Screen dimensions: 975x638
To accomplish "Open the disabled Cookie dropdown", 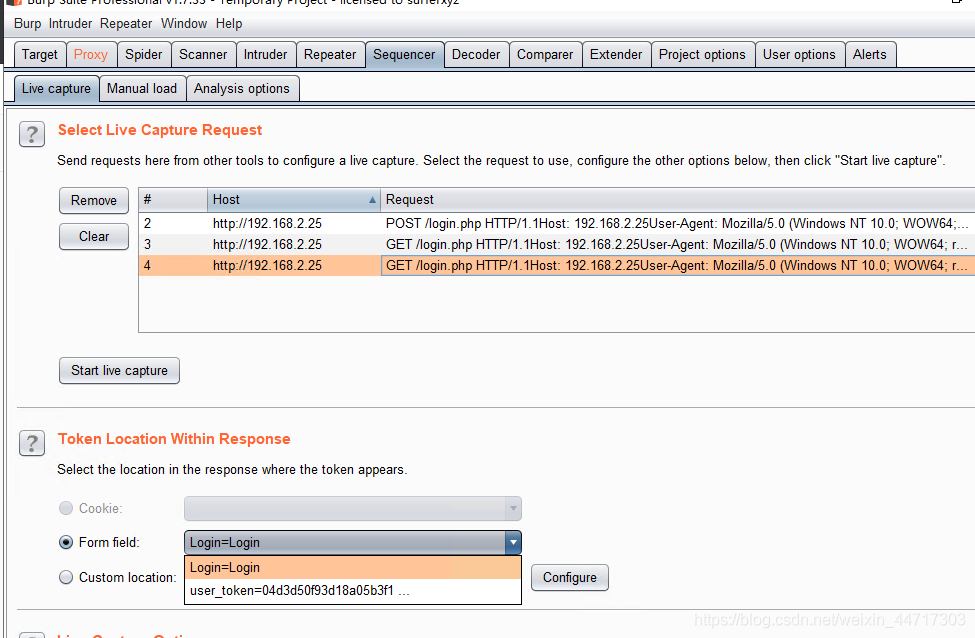I will pyautogui.click(x=353, y=508).
